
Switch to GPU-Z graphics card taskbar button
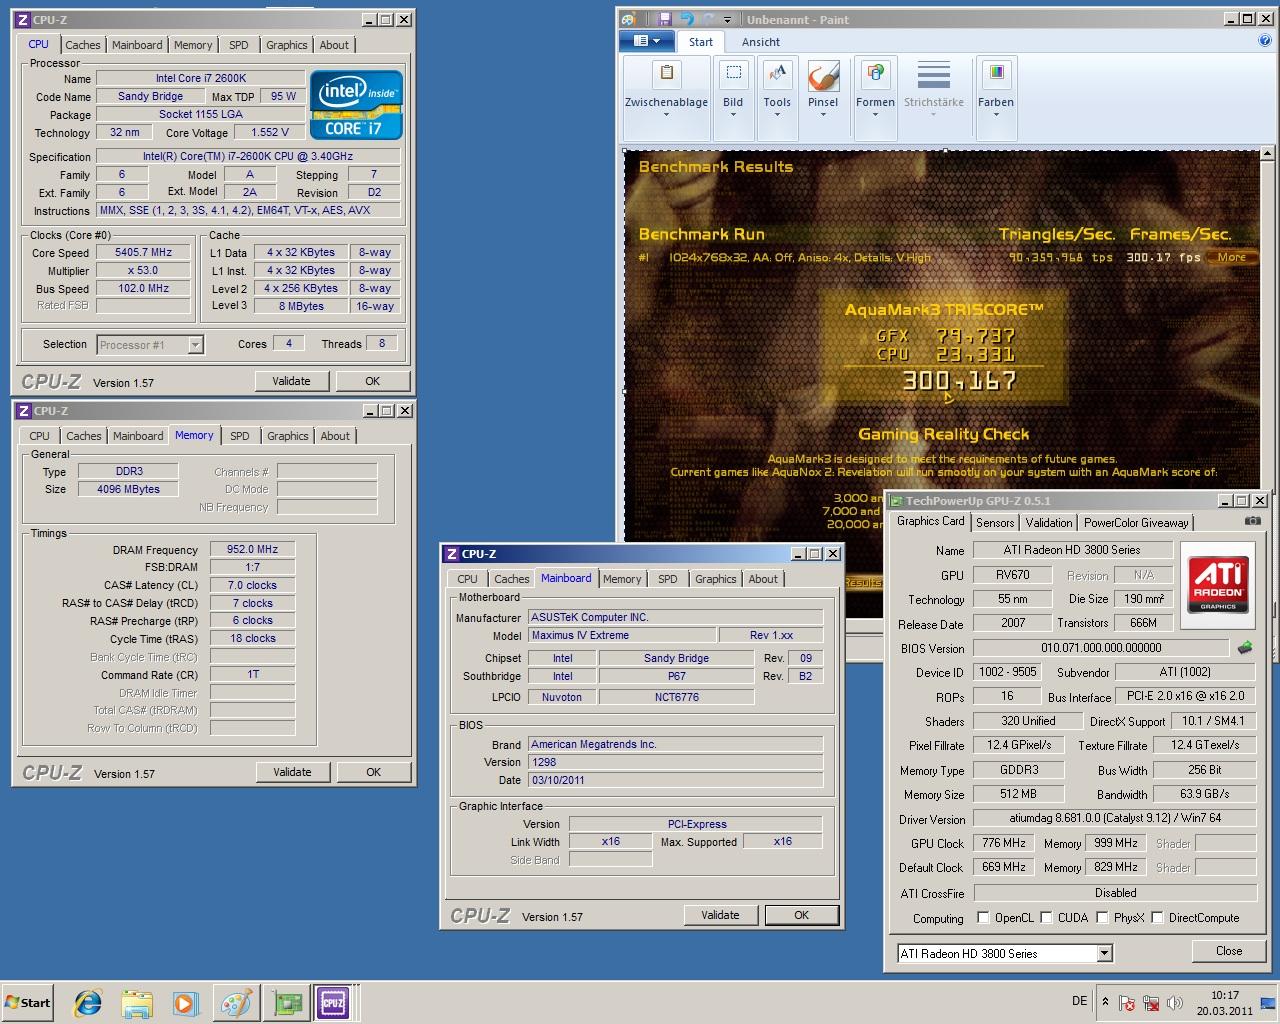(x=288, y=1003)
